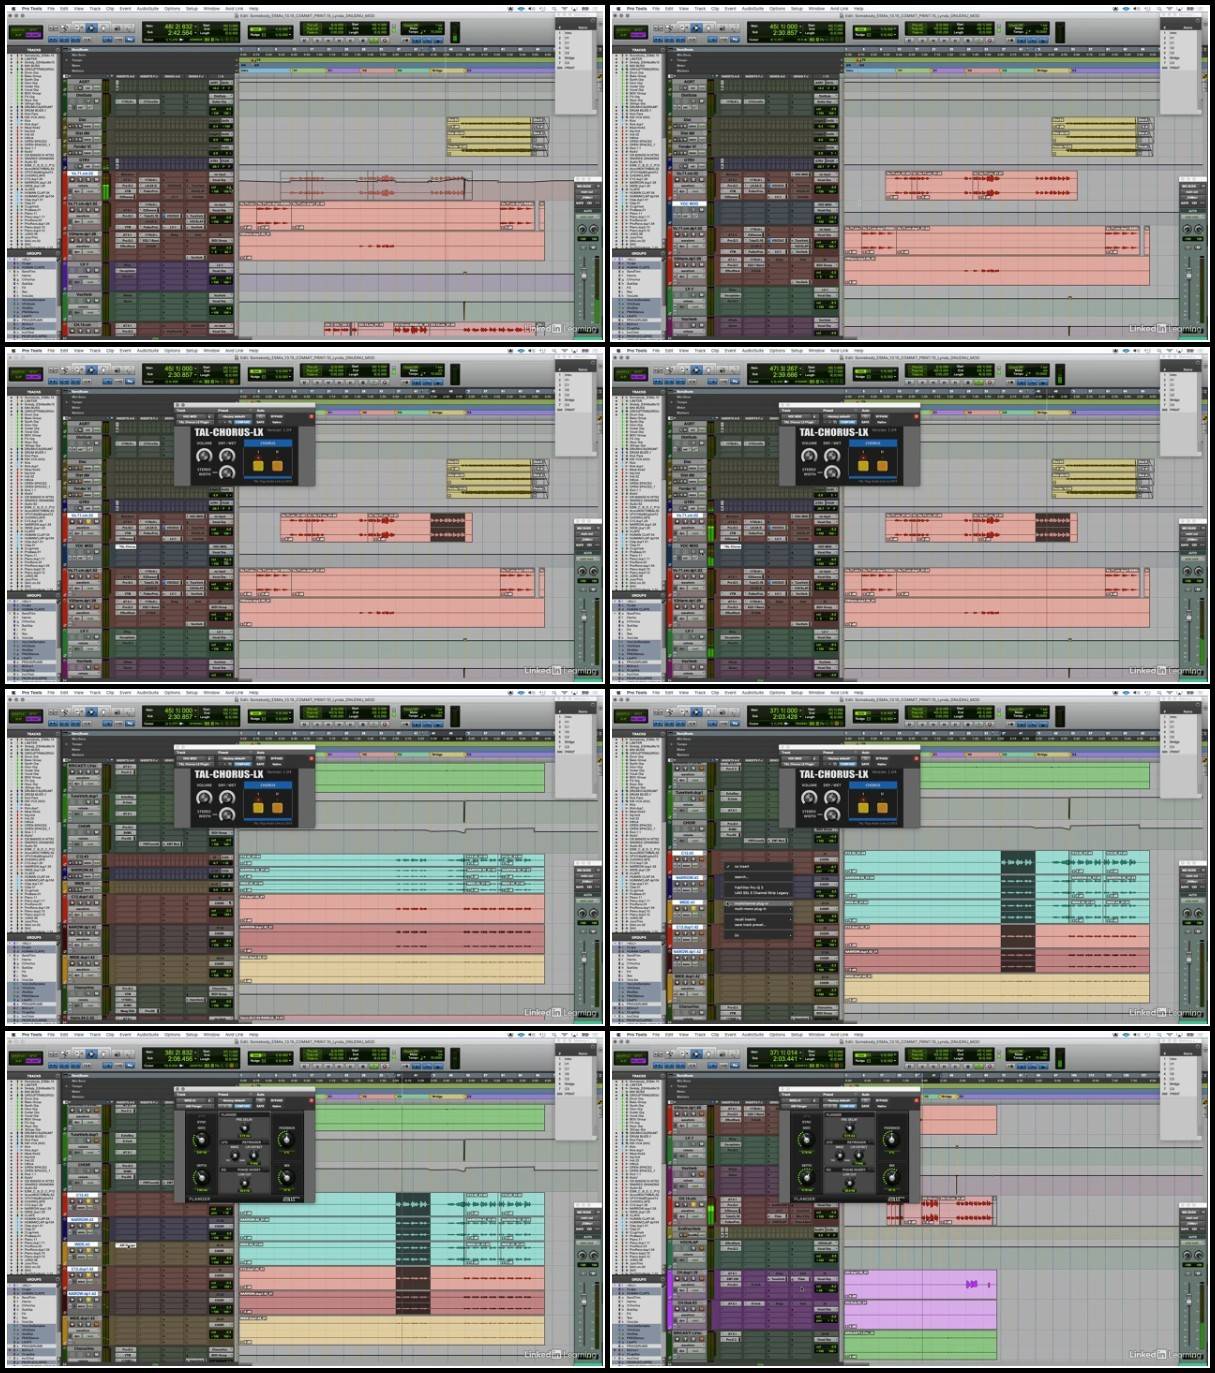Toggle COMPARE button in 2:39.666 plug-in header

(846, 422)
